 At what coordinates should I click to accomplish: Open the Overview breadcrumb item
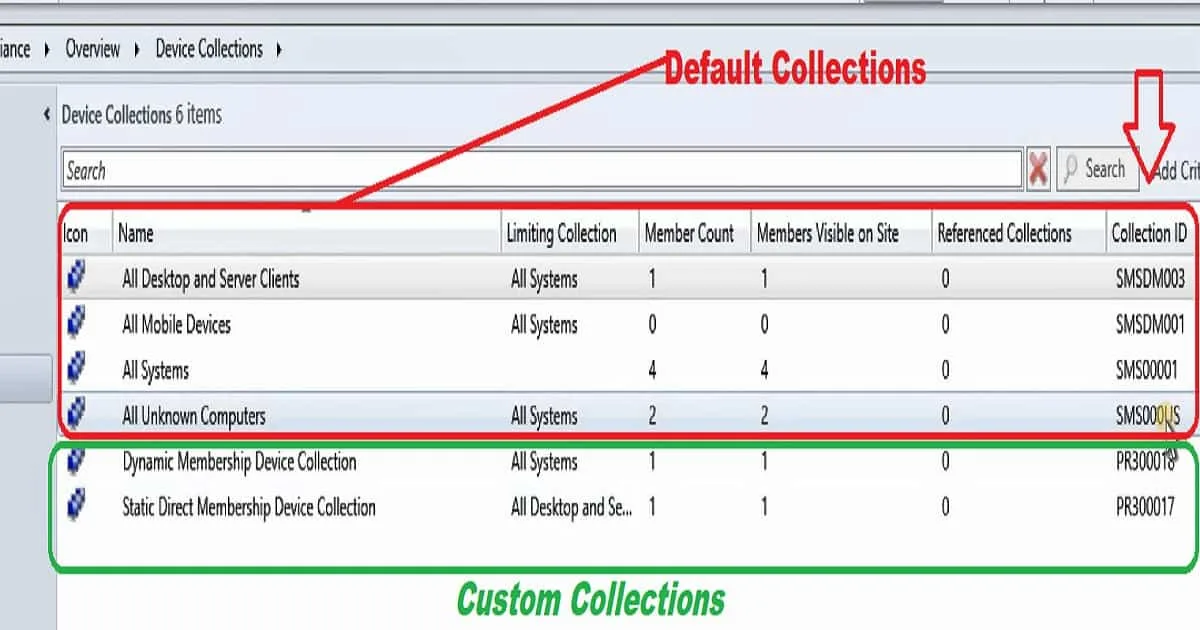(x=92, y=49)
